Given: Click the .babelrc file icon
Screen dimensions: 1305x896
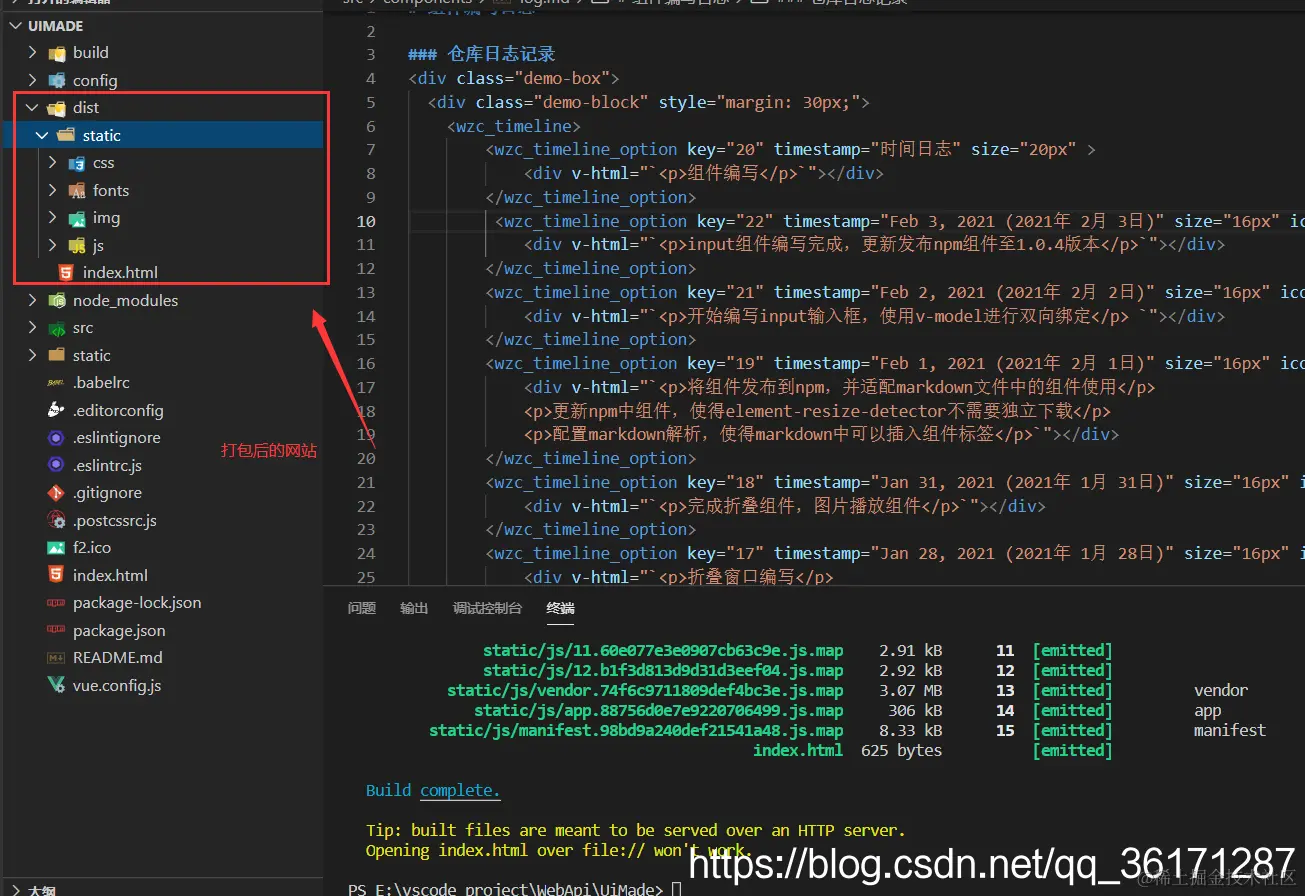Looking at the screenshot, I should coord(57,383).
